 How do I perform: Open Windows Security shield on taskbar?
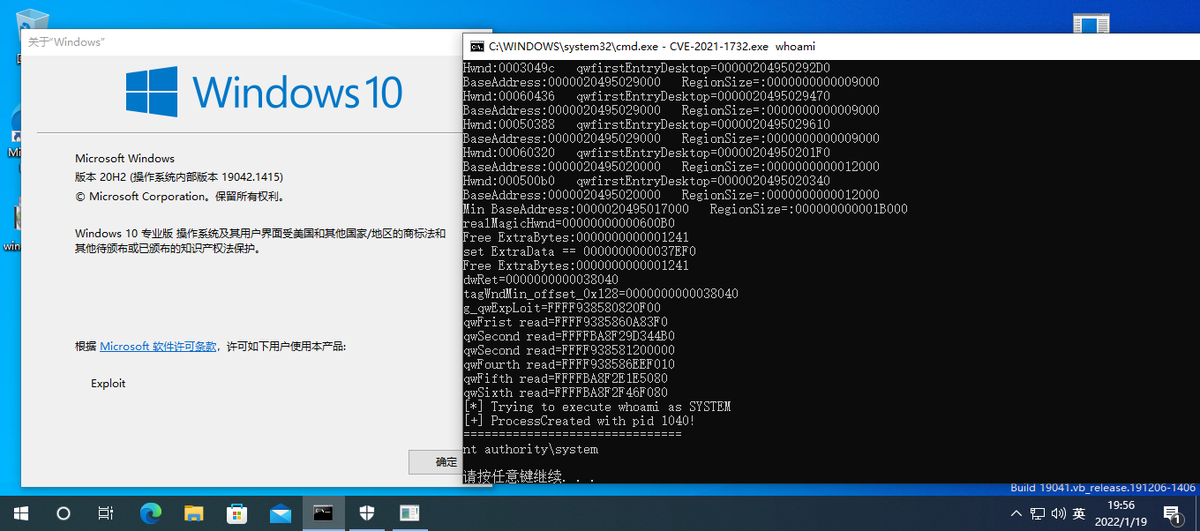pos(366,513)
